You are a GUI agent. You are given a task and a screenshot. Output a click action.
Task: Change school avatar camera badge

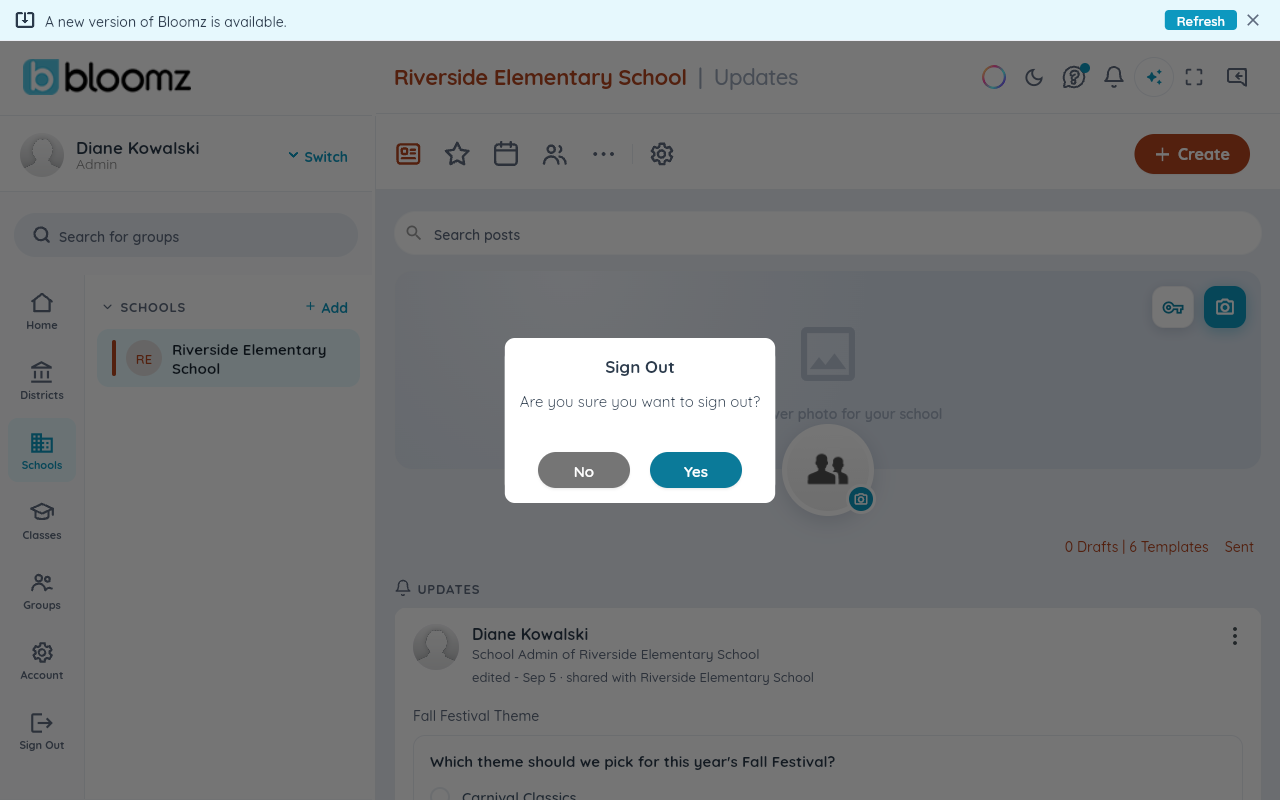[861, 498]
